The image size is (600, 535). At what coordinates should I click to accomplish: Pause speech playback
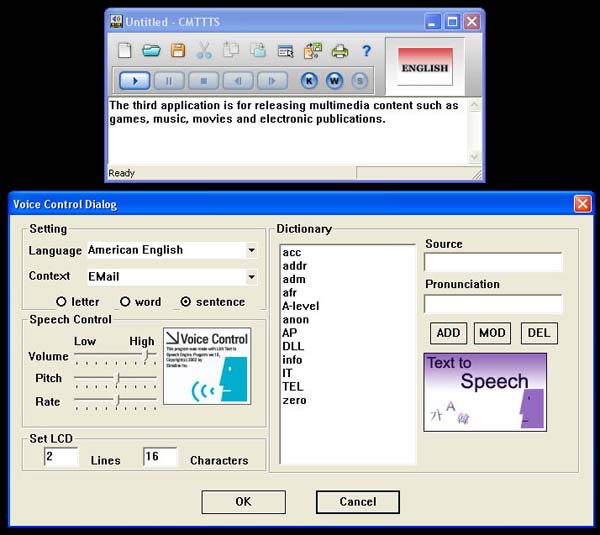tap(169, 81)
